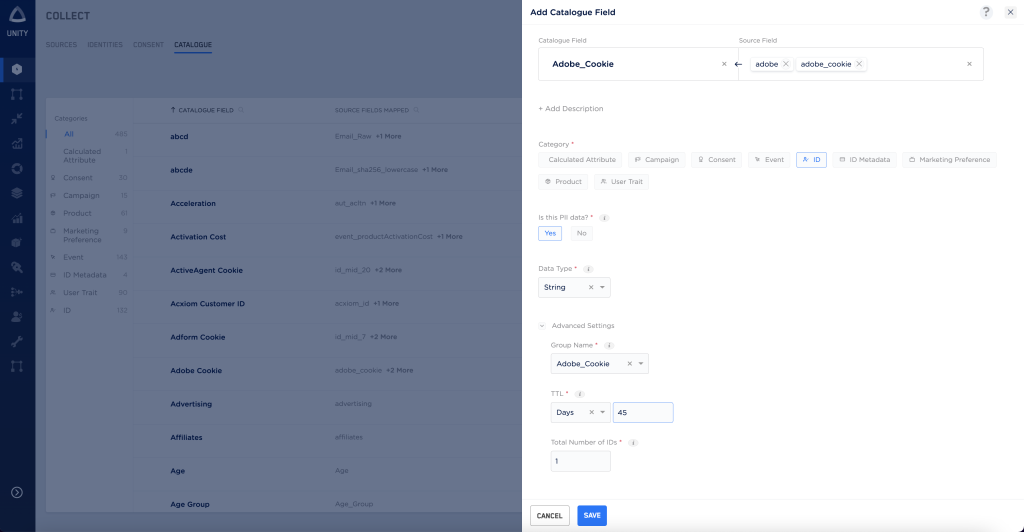The image size is (1024, 532).
Task: Choose the Event category chip
Action: click(x=769, y=159)
